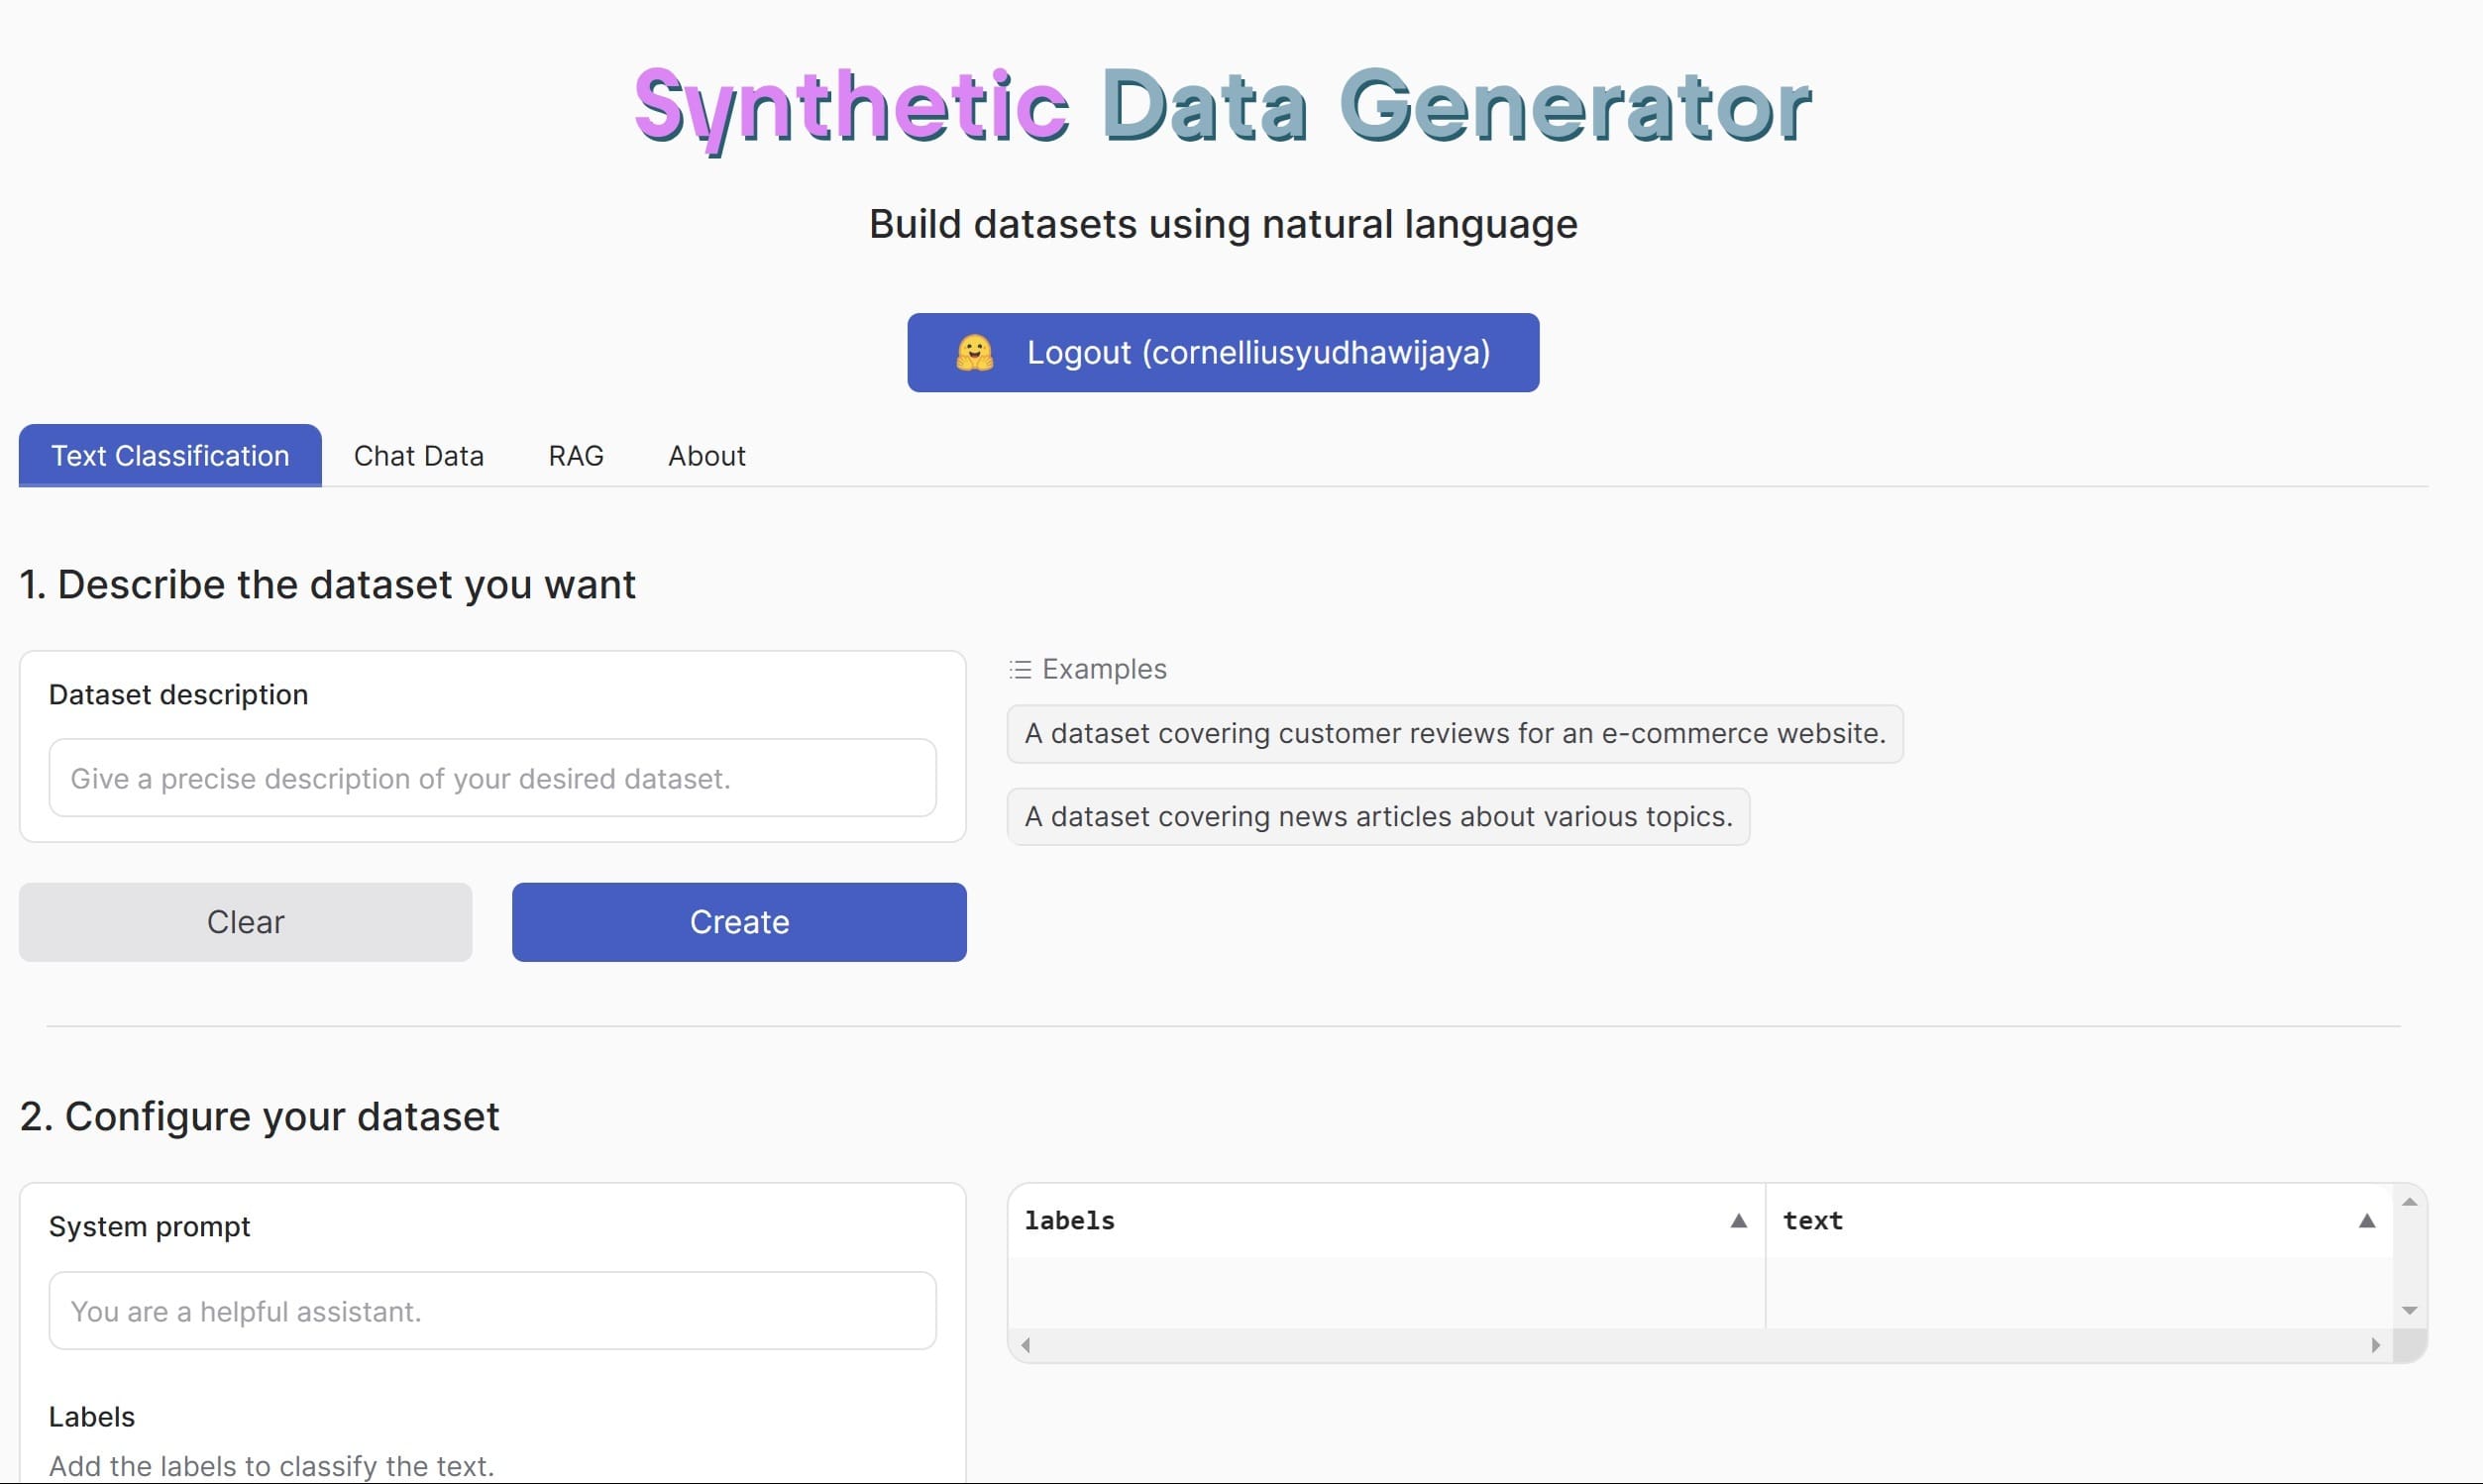
Task: Clear the dataset description
Action: pyautogui.click(x=245, y=921)
